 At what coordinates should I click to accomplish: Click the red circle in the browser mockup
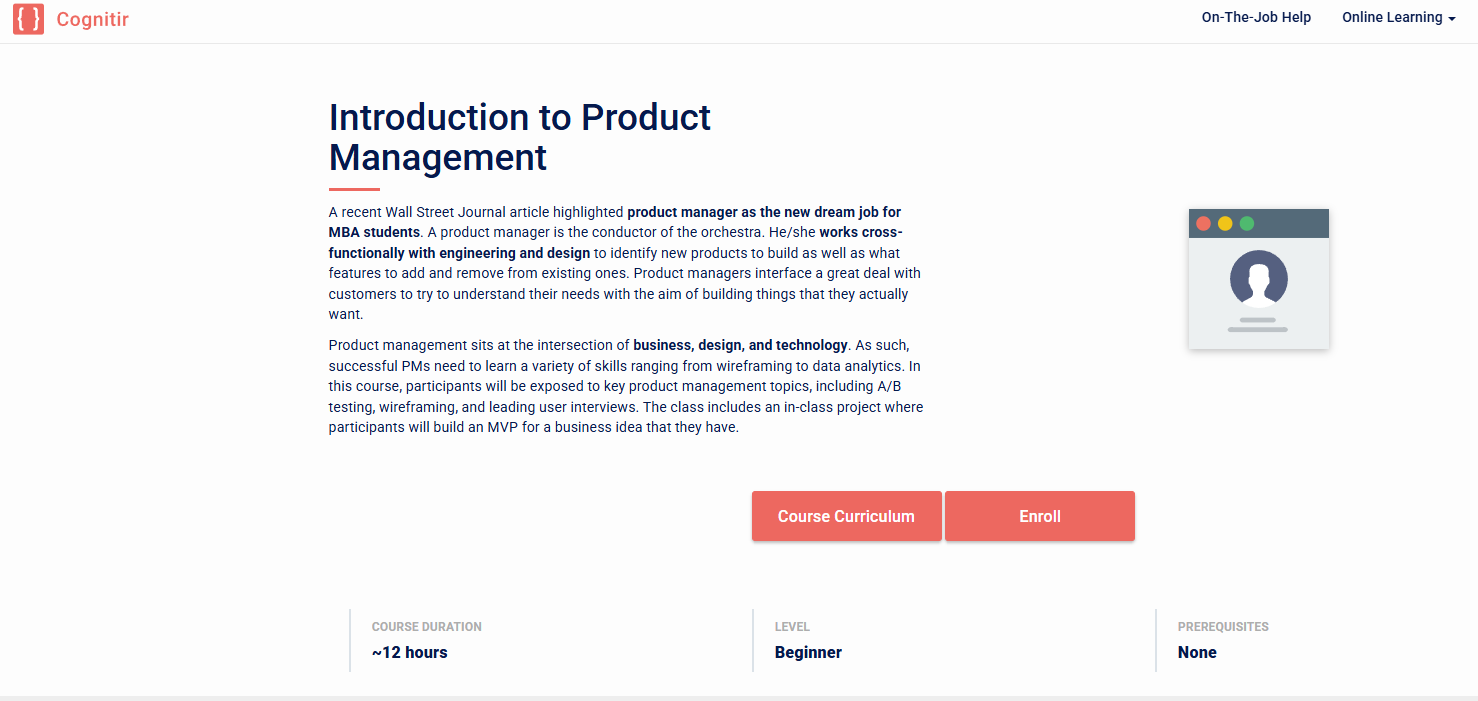1203,223
